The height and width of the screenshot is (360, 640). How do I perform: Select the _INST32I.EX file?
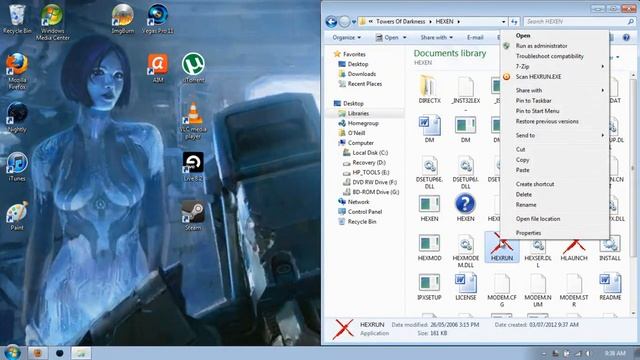click(x=465, y=93)
